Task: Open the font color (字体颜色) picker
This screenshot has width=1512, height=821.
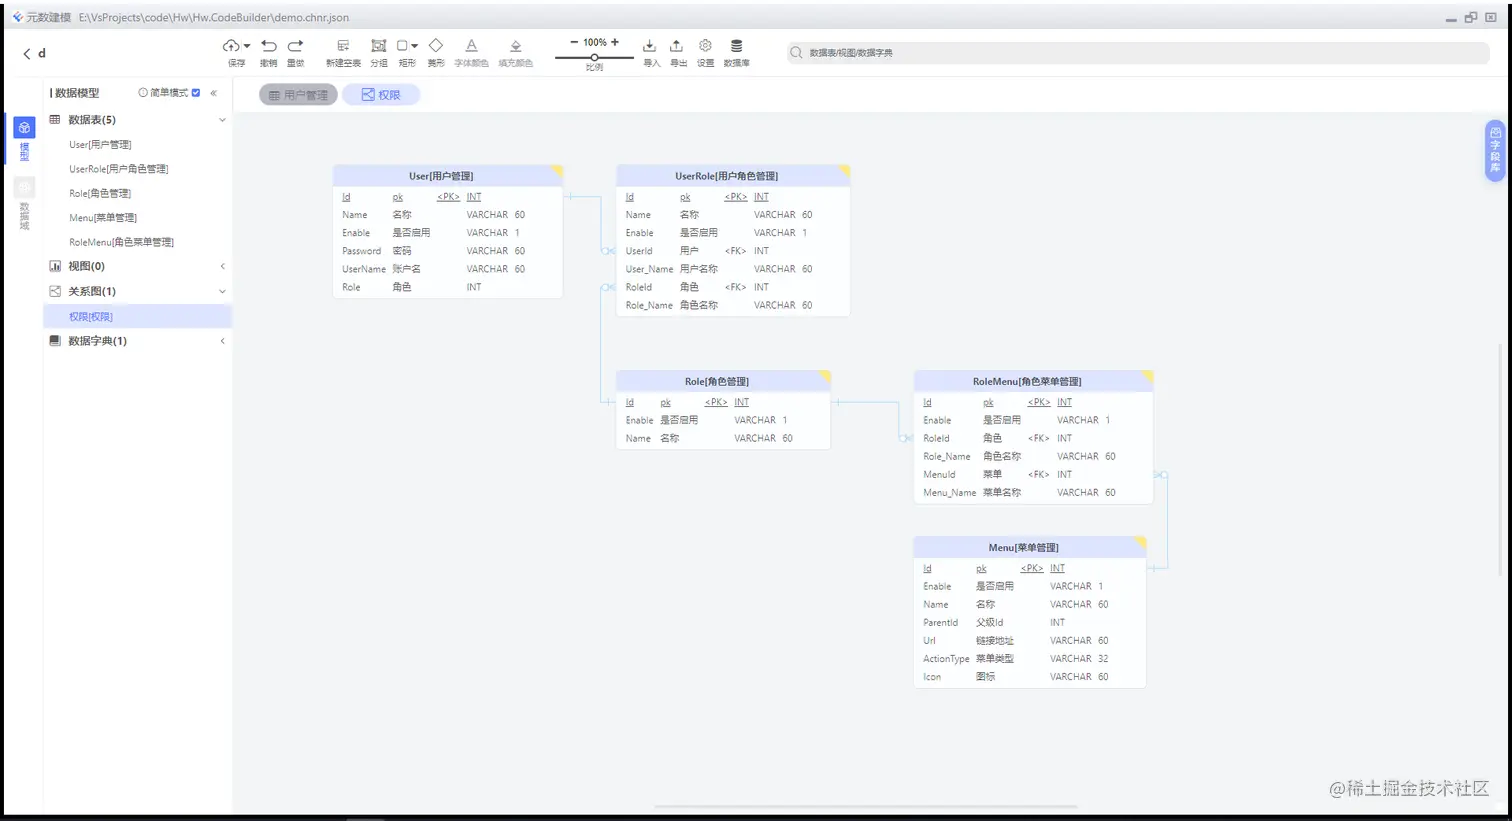Action: pyautogui.click(x=471, y=46)
